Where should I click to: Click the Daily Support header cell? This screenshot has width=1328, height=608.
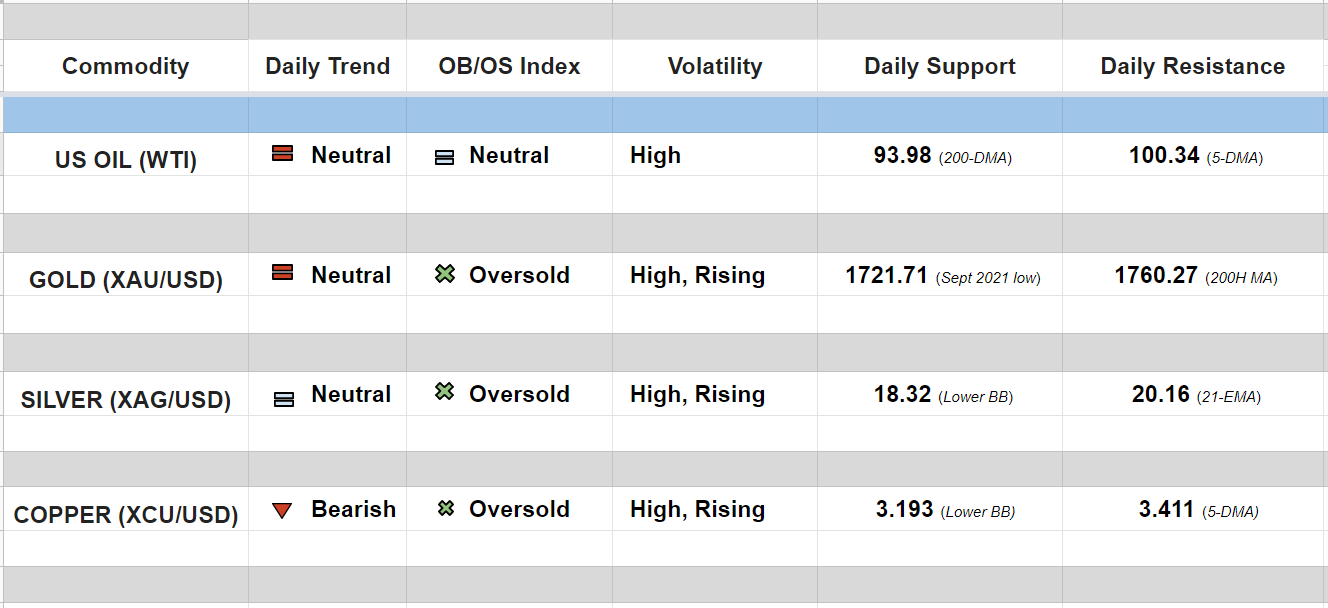pos(939,66)
